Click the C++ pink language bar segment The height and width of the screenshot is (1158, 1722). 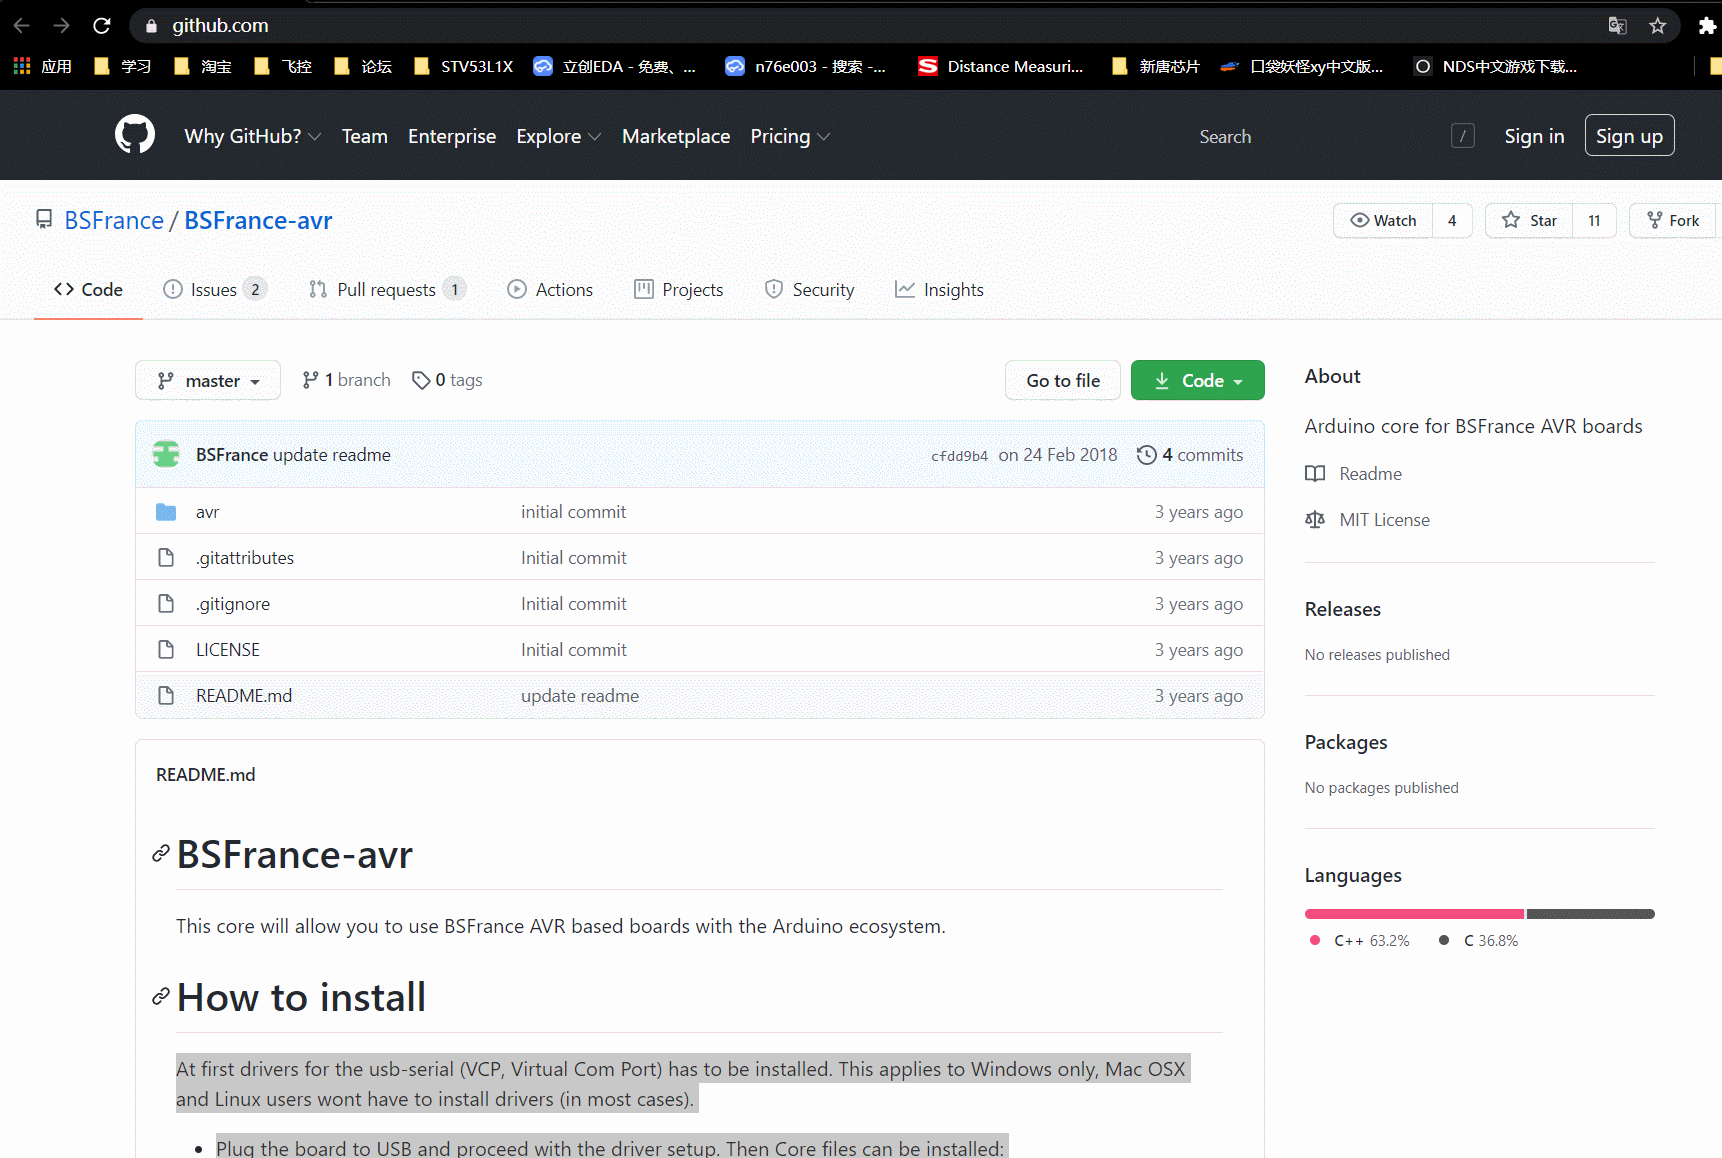(1414, 914)
